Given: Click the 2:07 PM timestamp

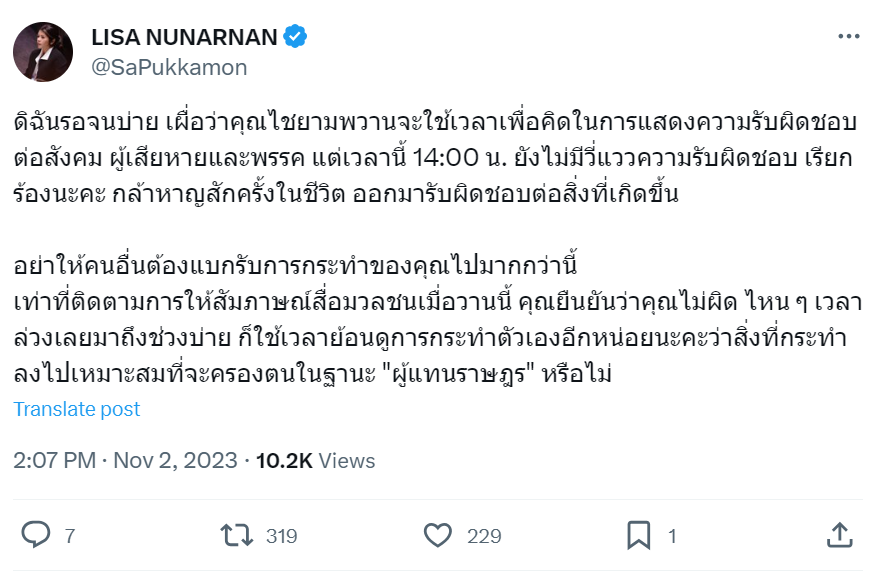Looking at the screenshot, I should click(x=55, y=461).
